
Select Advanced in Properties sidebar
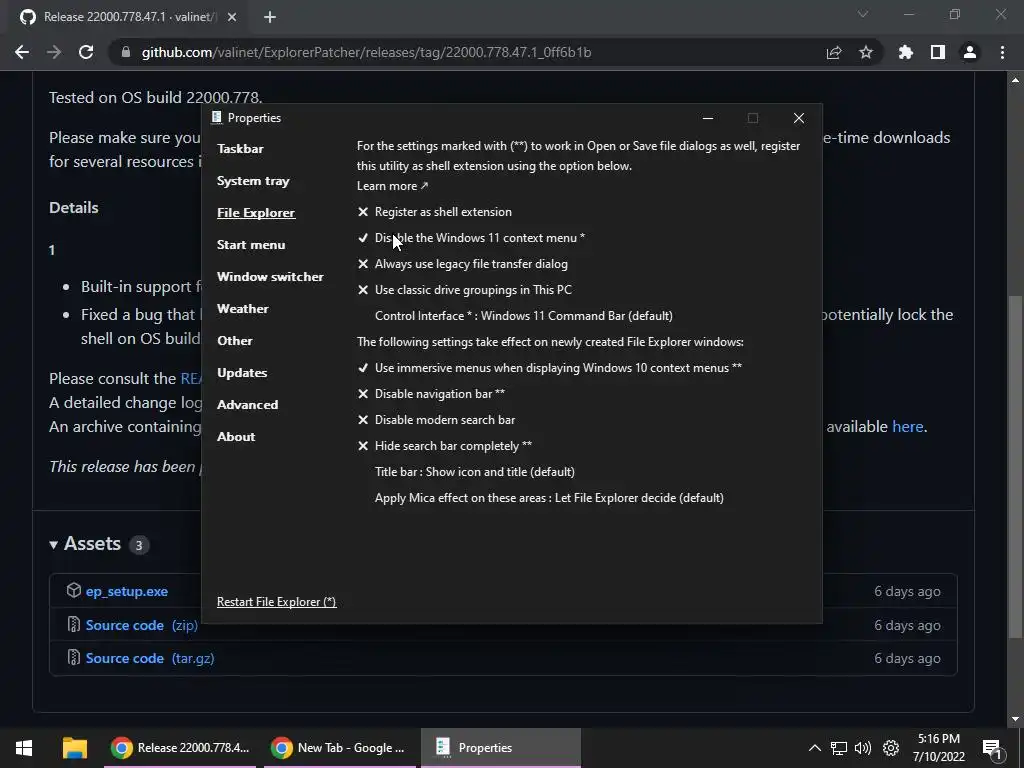pos(248,405)
